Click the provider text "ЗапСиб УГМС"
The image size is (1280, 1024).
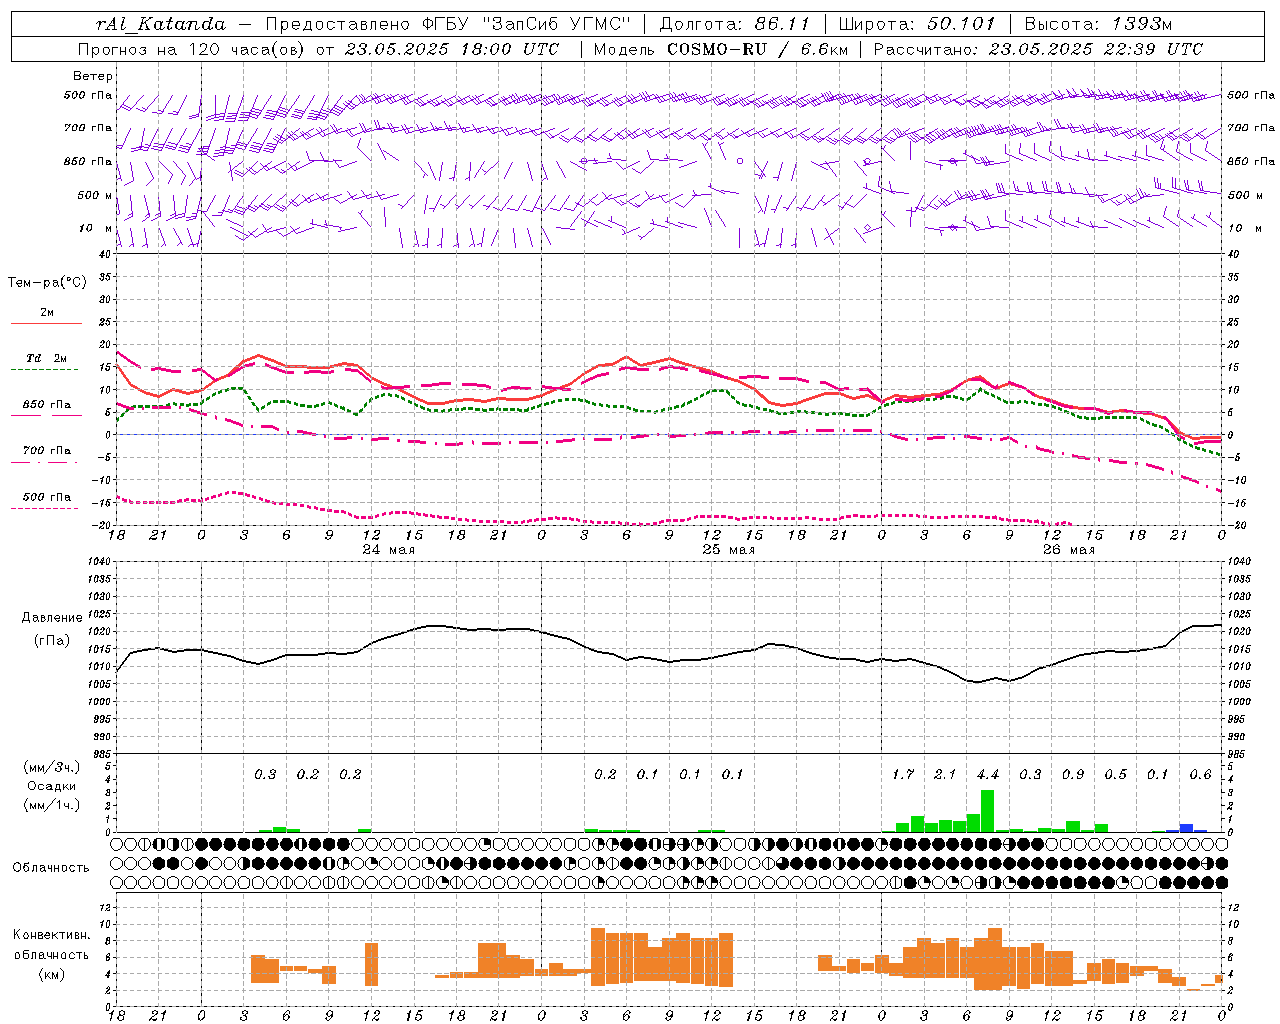[558, 23]
